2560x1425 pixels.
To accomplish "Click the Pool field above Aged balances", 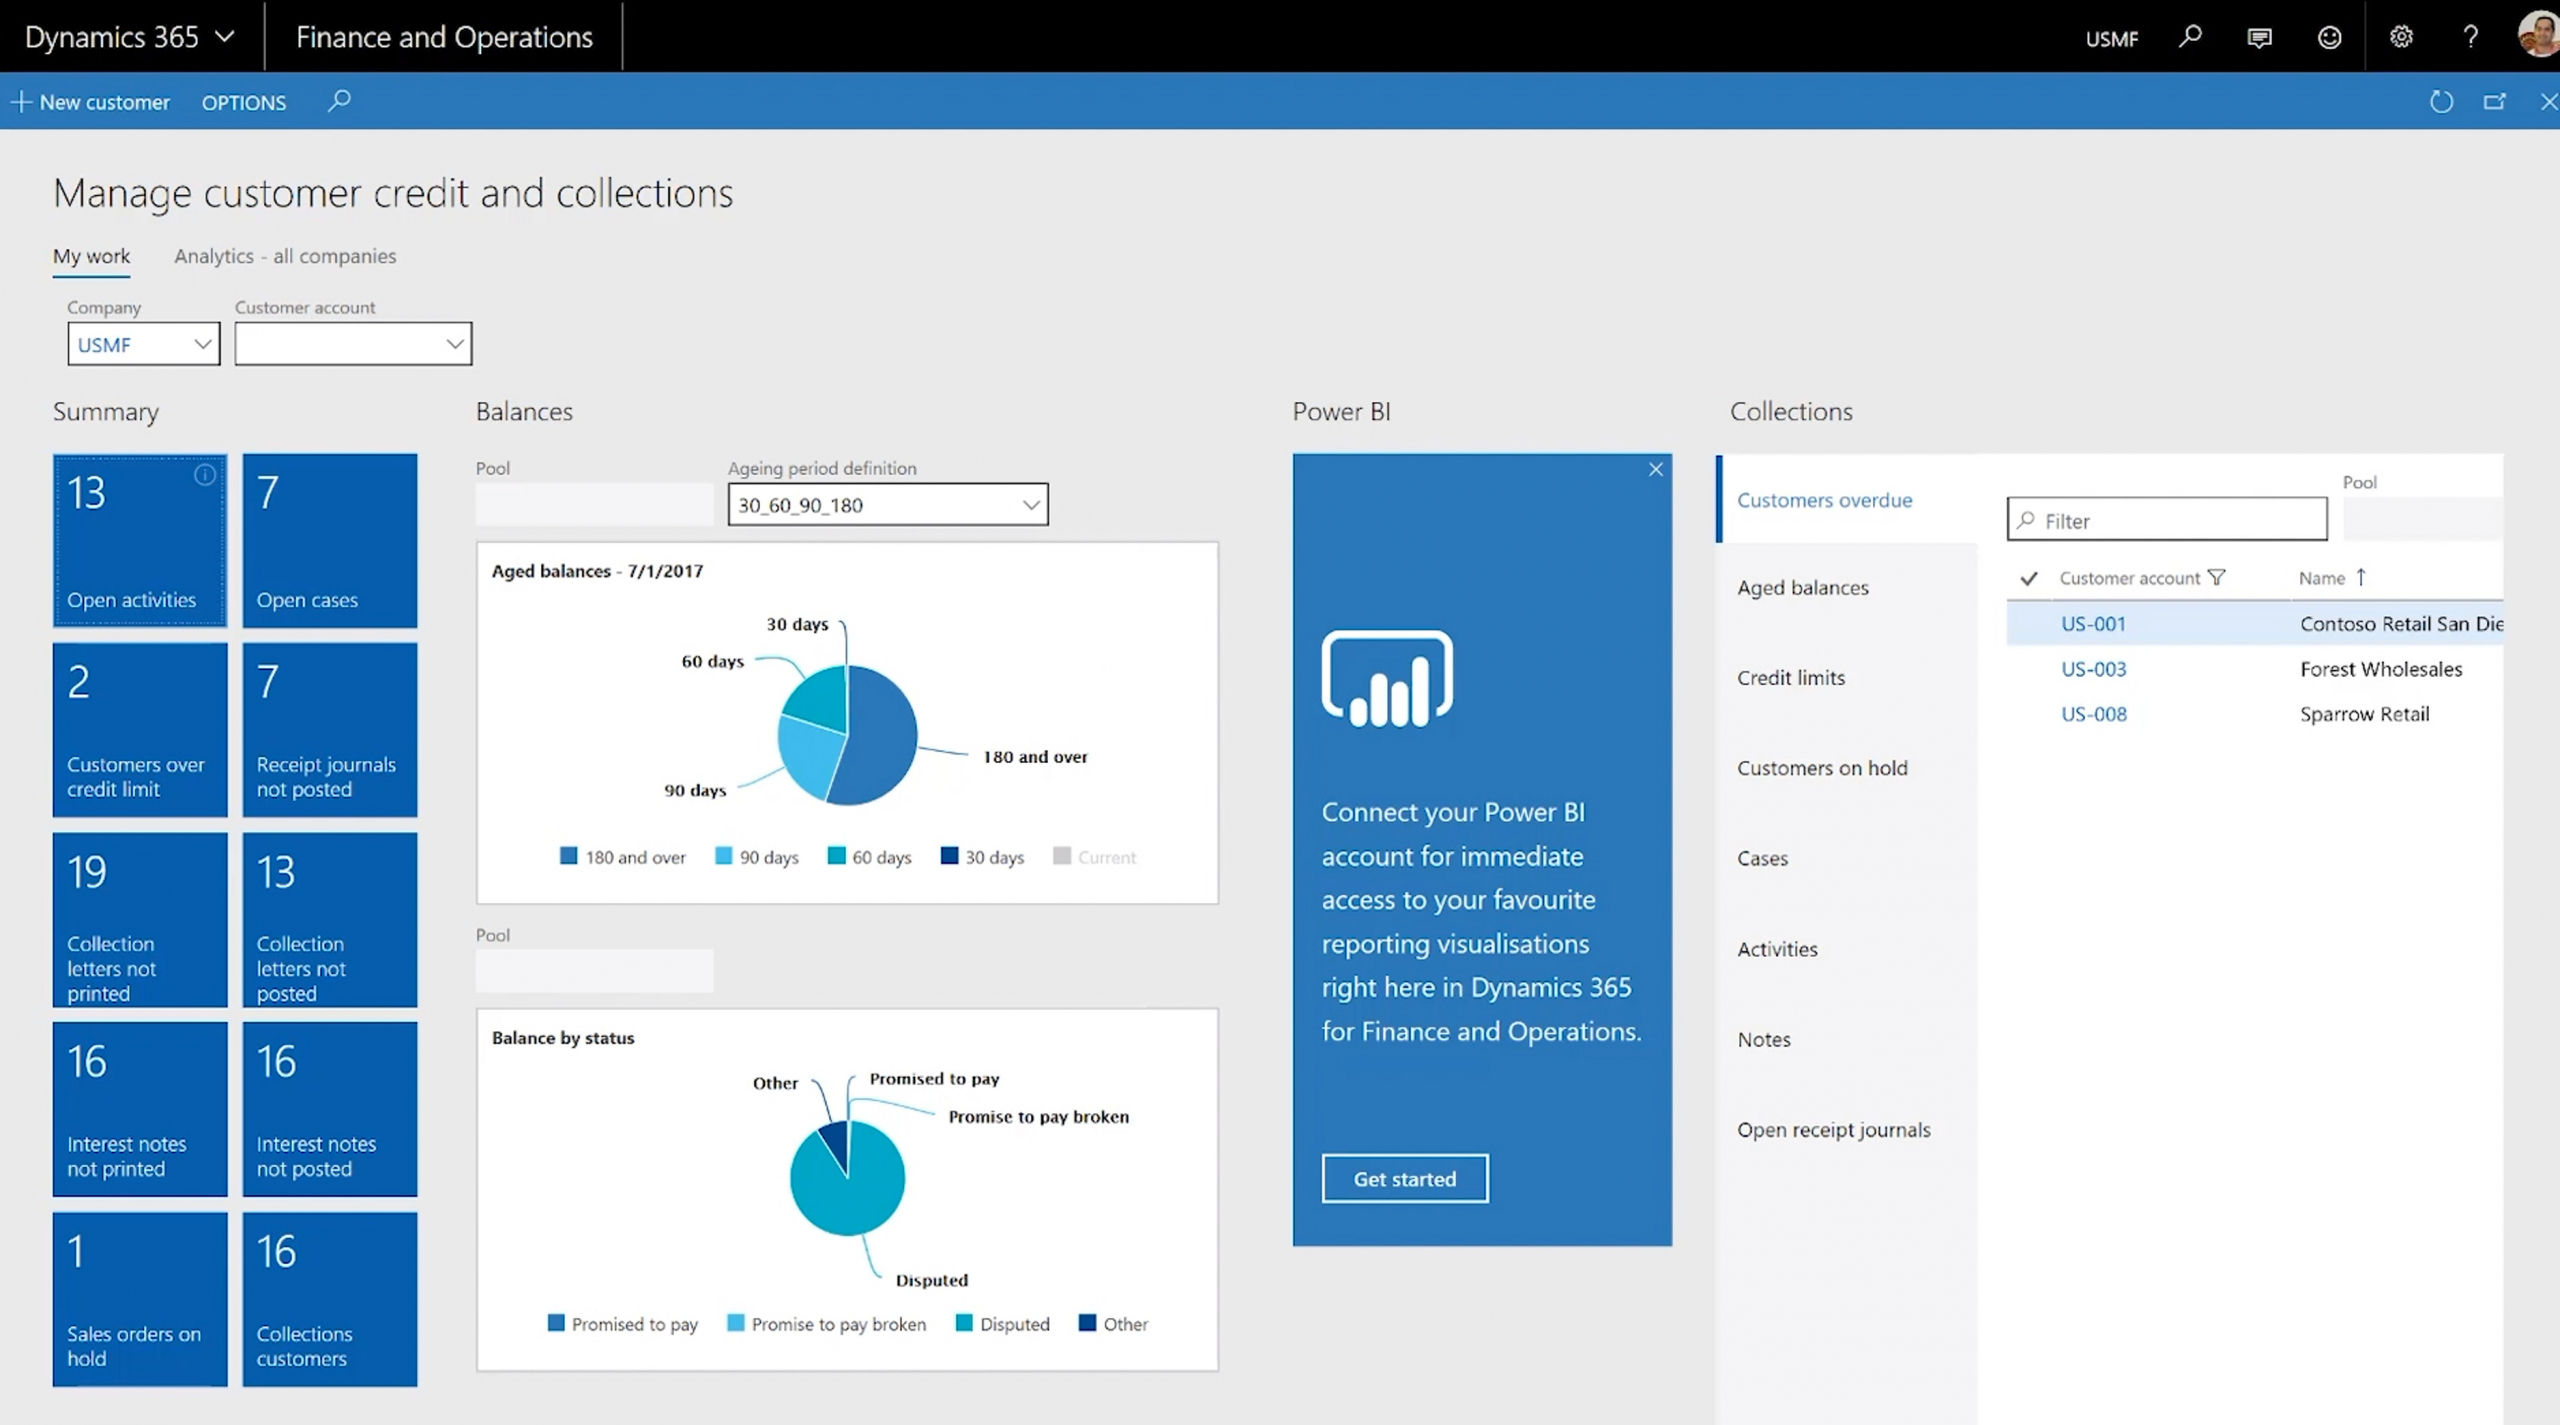I will [594, 505].
